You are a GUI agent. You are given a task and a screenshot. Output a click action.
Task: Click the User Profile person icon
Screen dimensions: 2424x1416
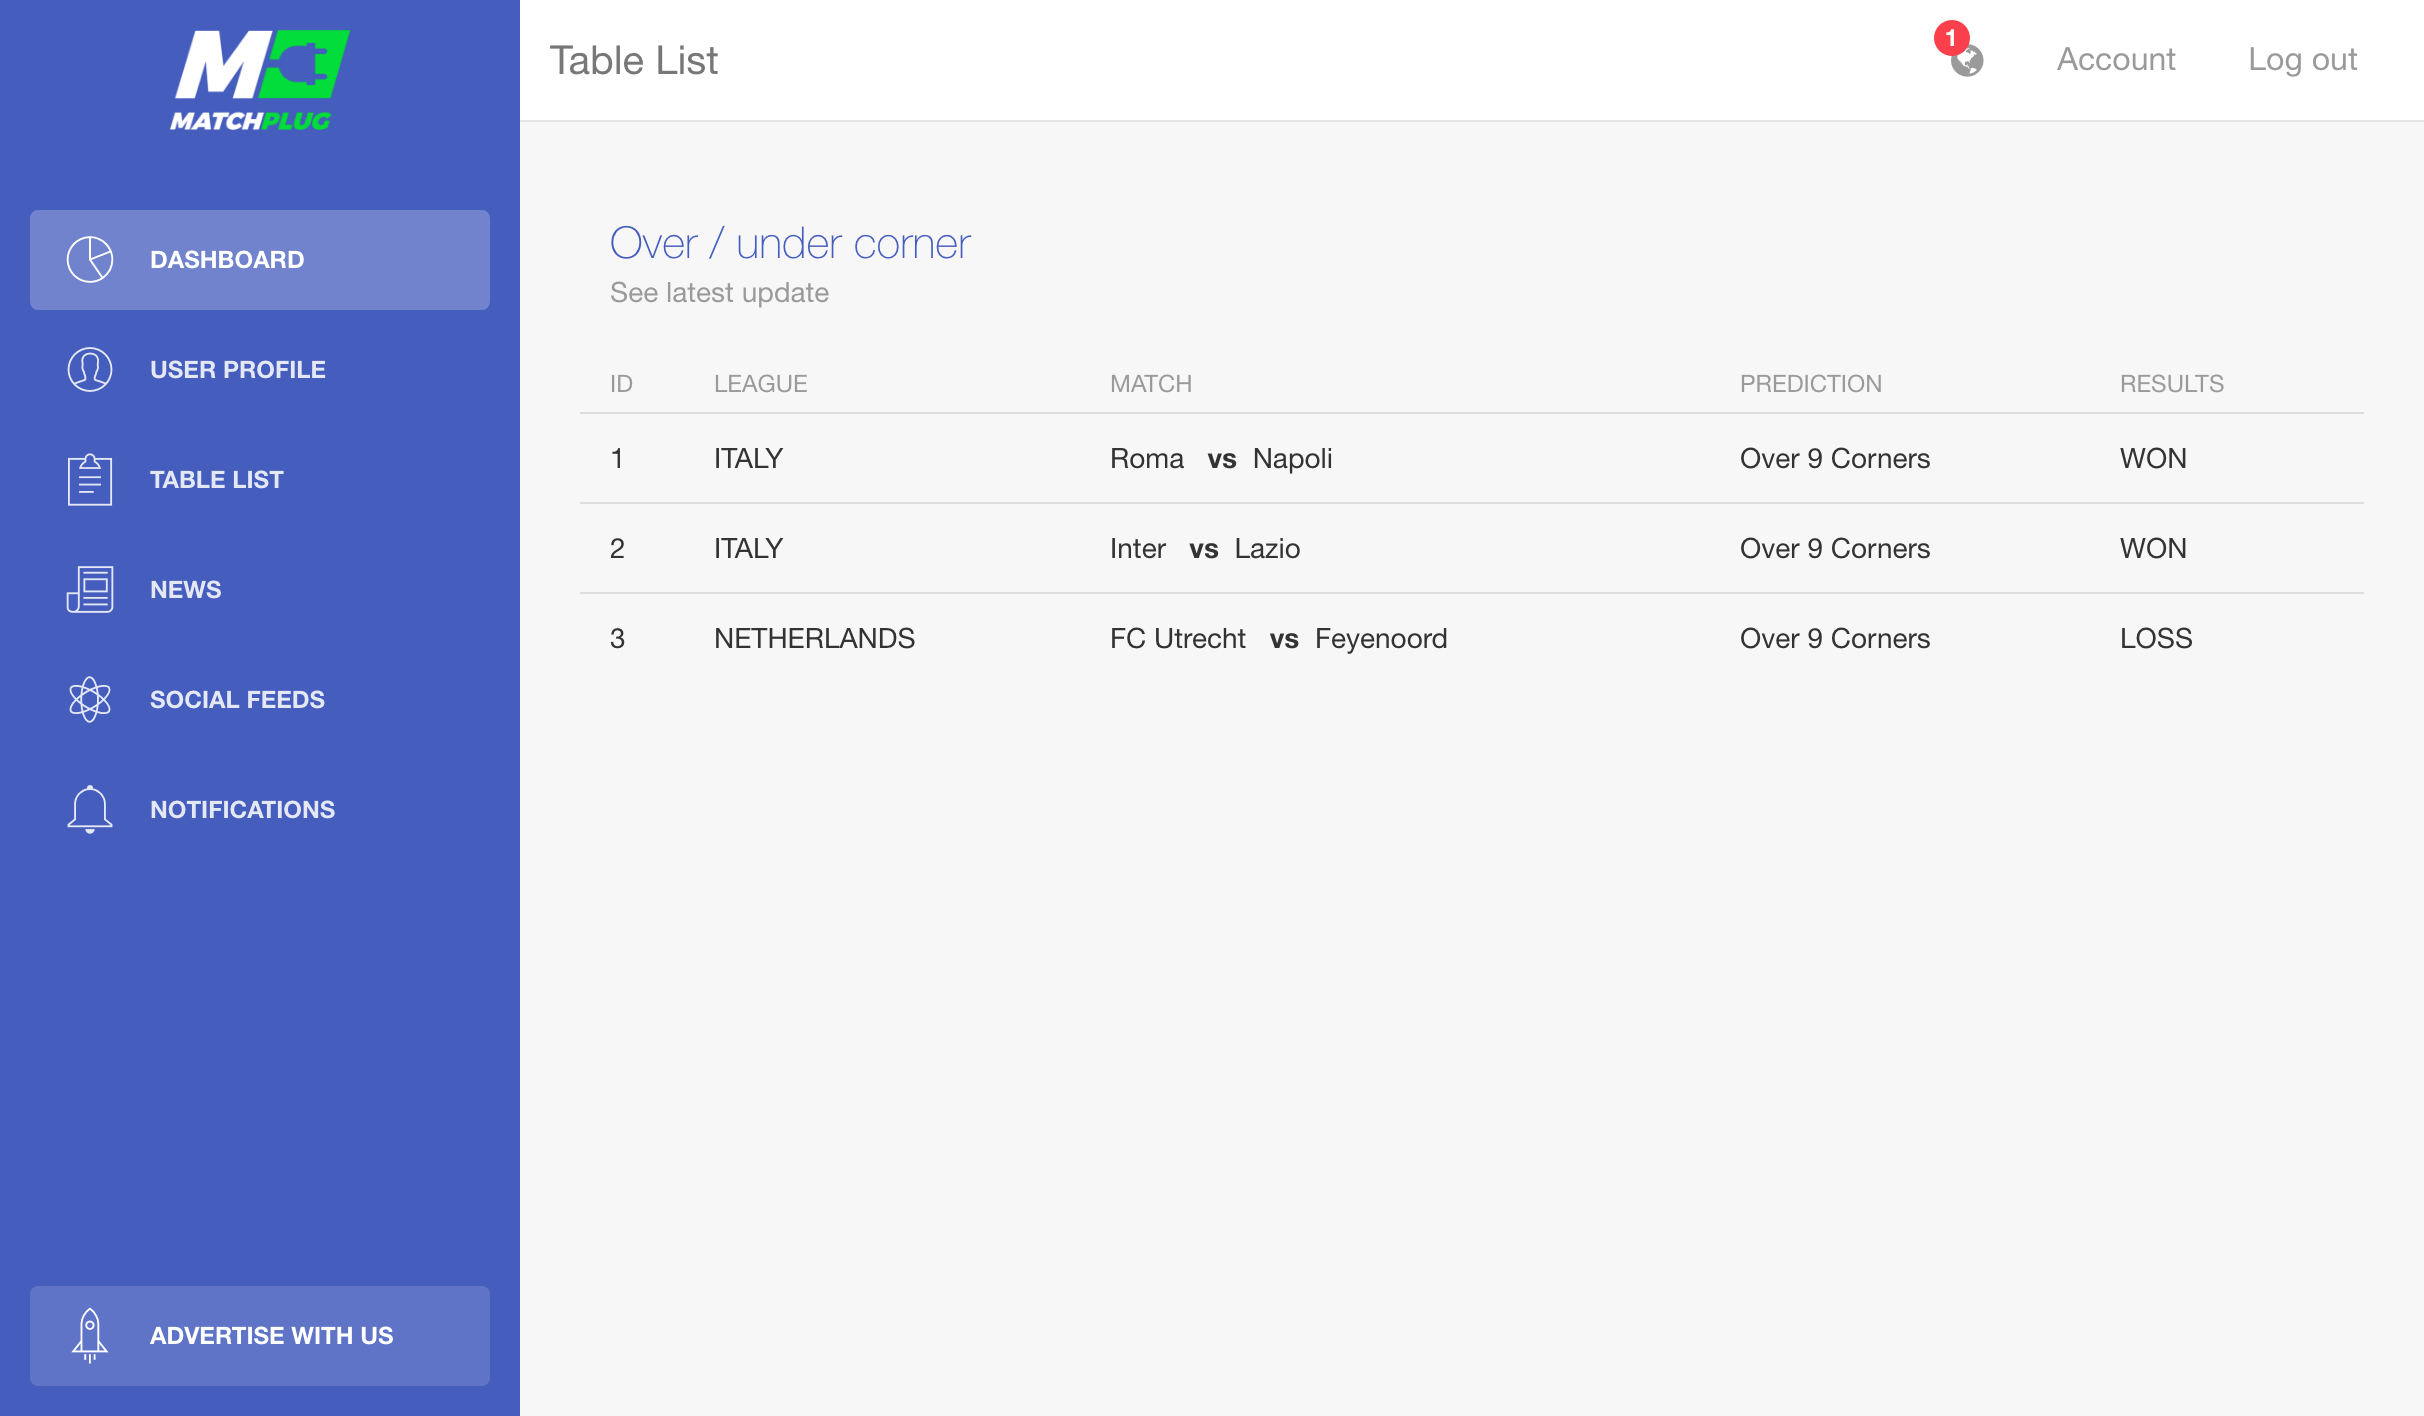[x=90, y=370]
